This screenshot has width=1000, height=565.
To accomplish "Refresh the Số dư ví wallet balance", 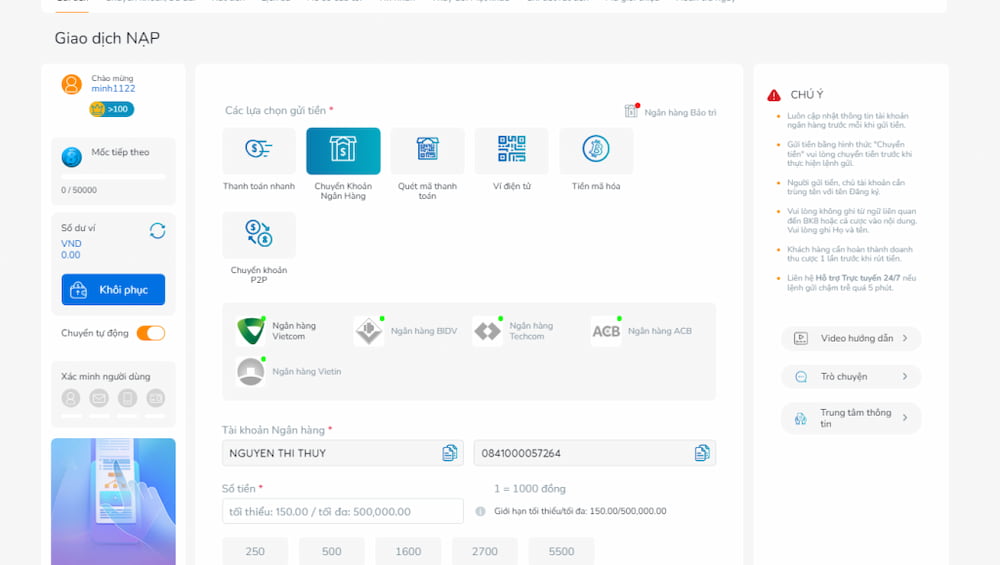I will coord(158,230).
